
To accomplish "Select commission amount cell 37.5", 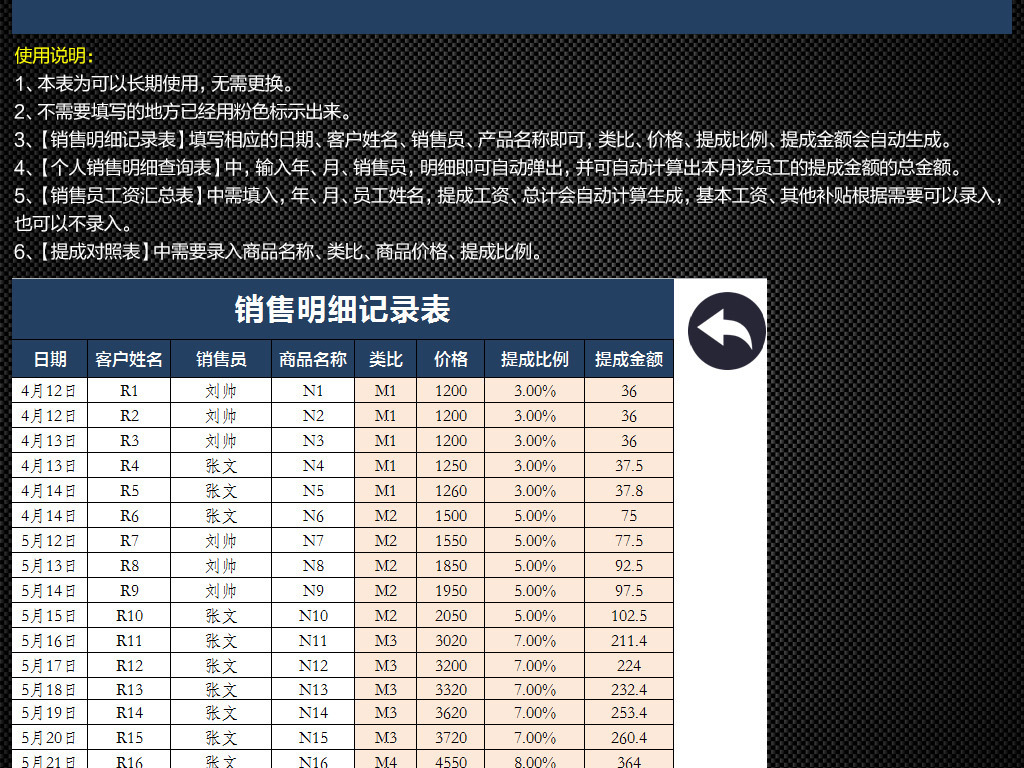I will tap(629, 466).
